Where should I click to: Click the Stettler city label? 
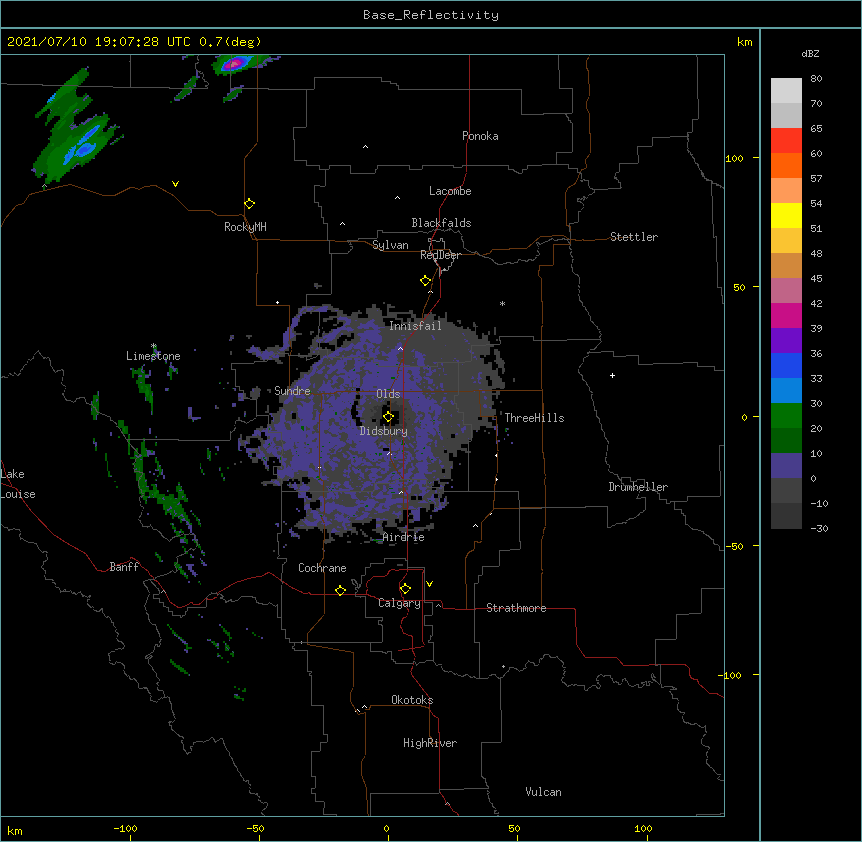pyautogui.click(x=634, y=237)
